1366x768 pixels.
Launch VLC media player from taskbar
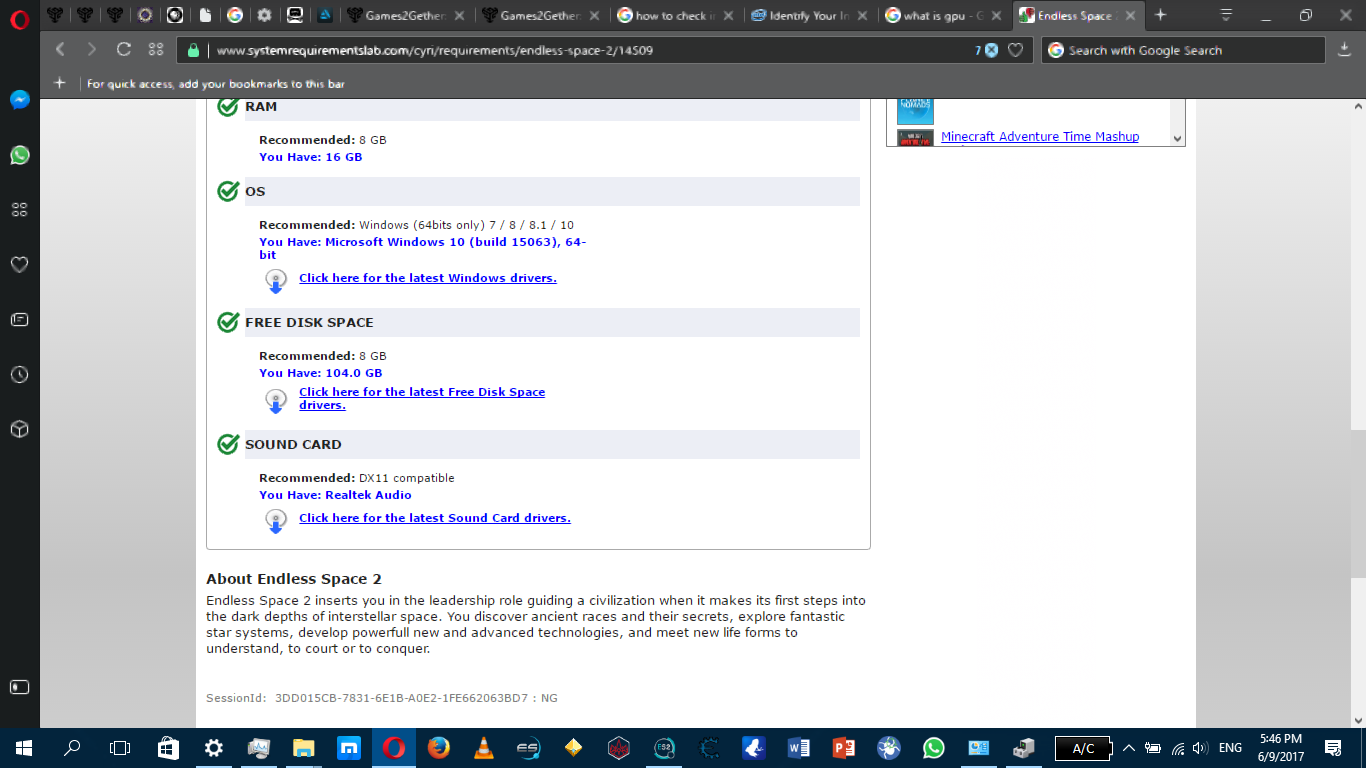[483, 748]
